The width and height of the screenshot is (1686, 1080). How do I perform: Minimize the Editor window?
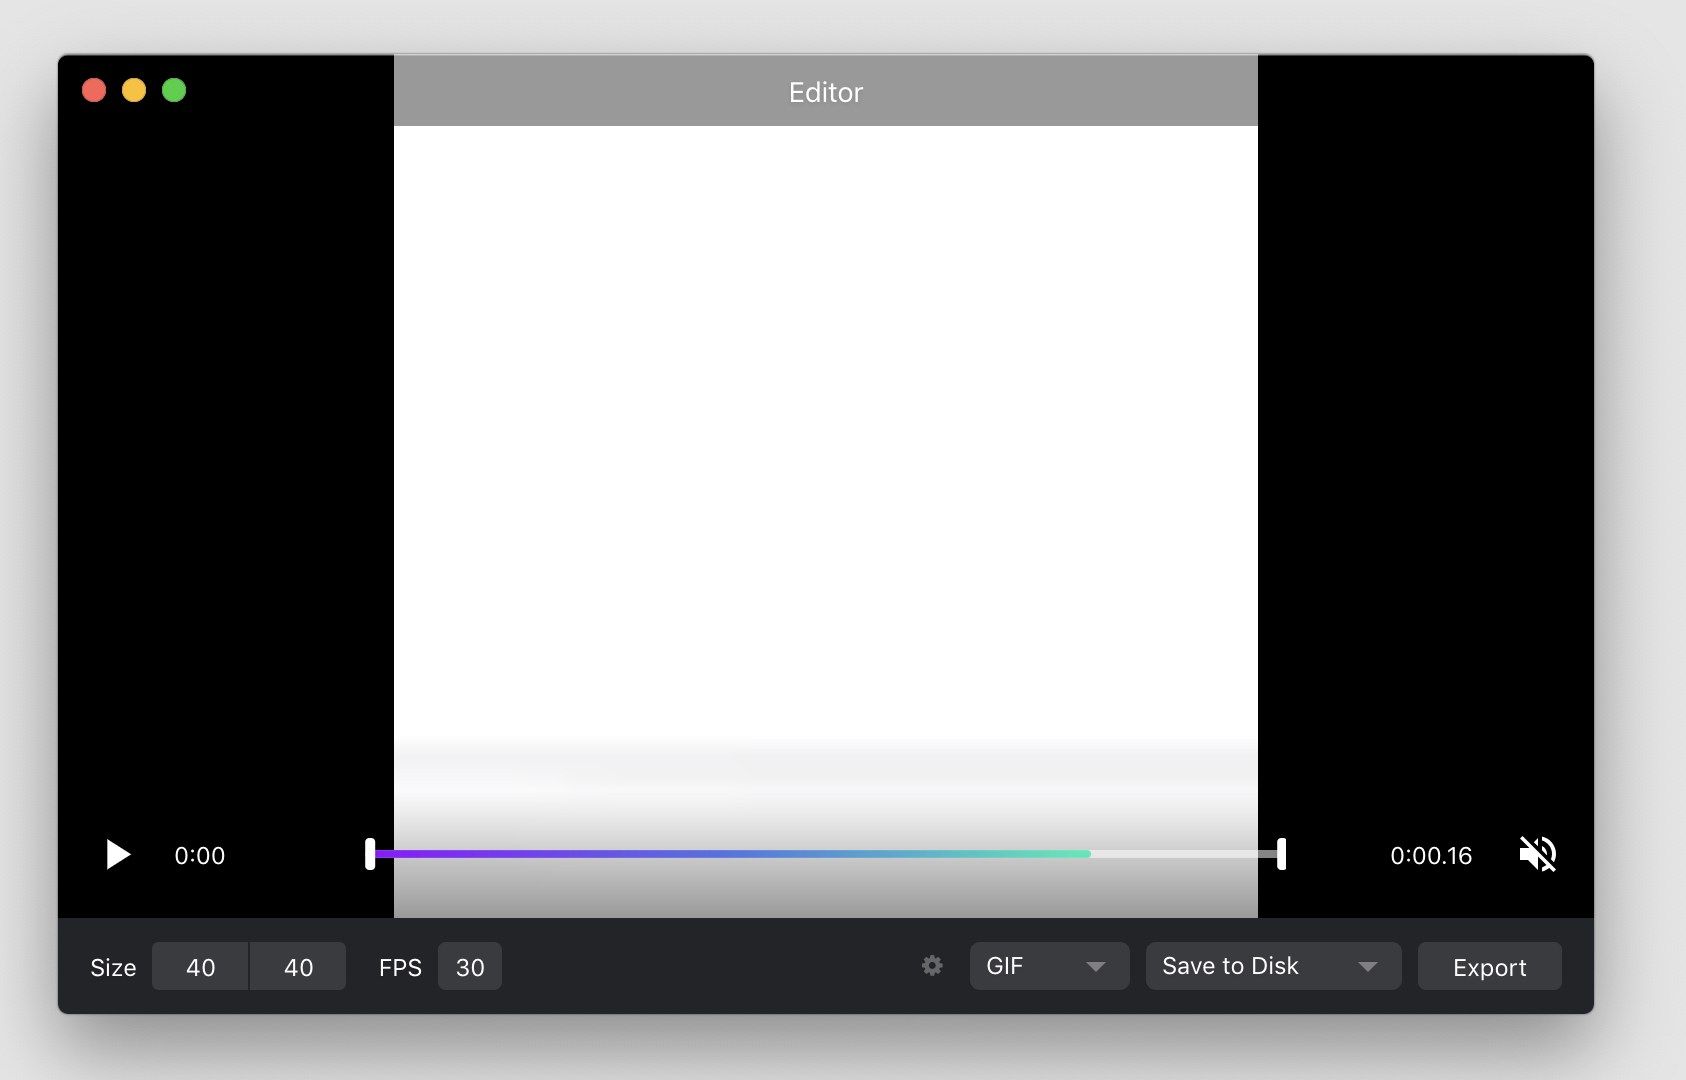[134, 90]
